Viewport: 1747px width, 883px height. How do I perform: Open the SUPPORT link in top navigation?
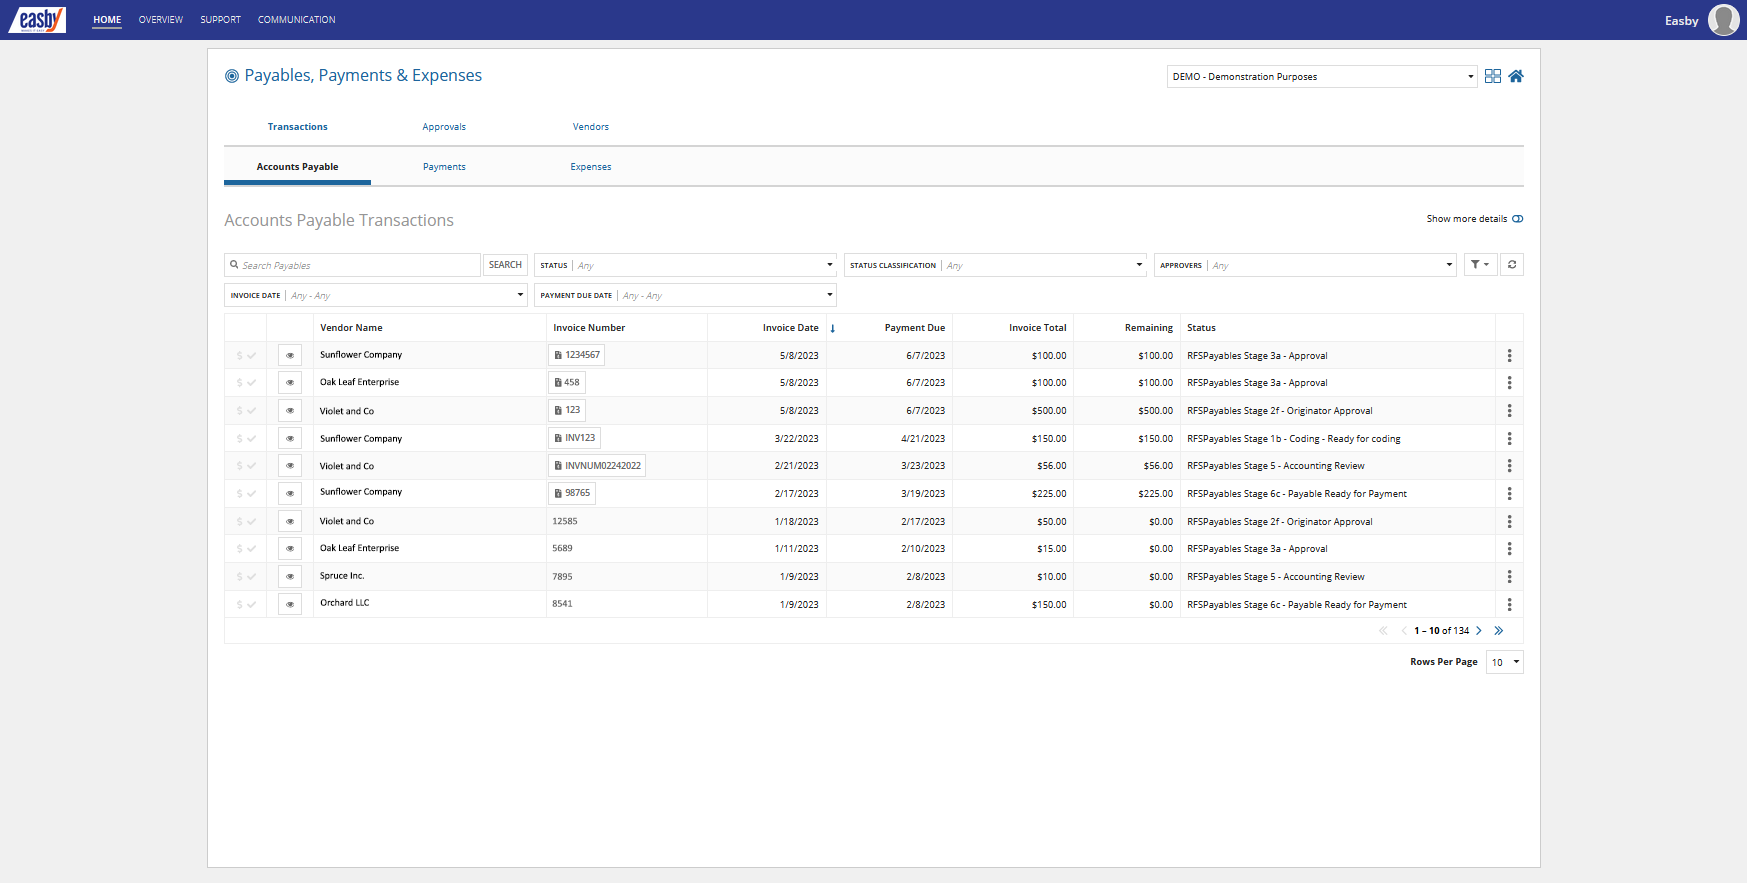pyautogui.click(x=220, y=20)
